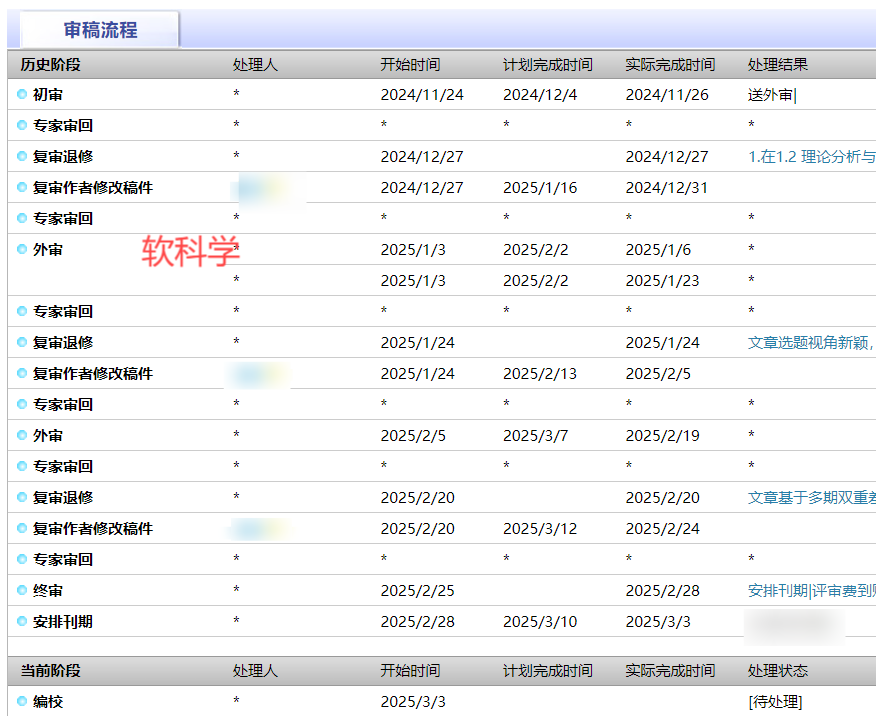Select the 送外审 result text
This screenshot has width=876, height=716.
pos(770,95)
